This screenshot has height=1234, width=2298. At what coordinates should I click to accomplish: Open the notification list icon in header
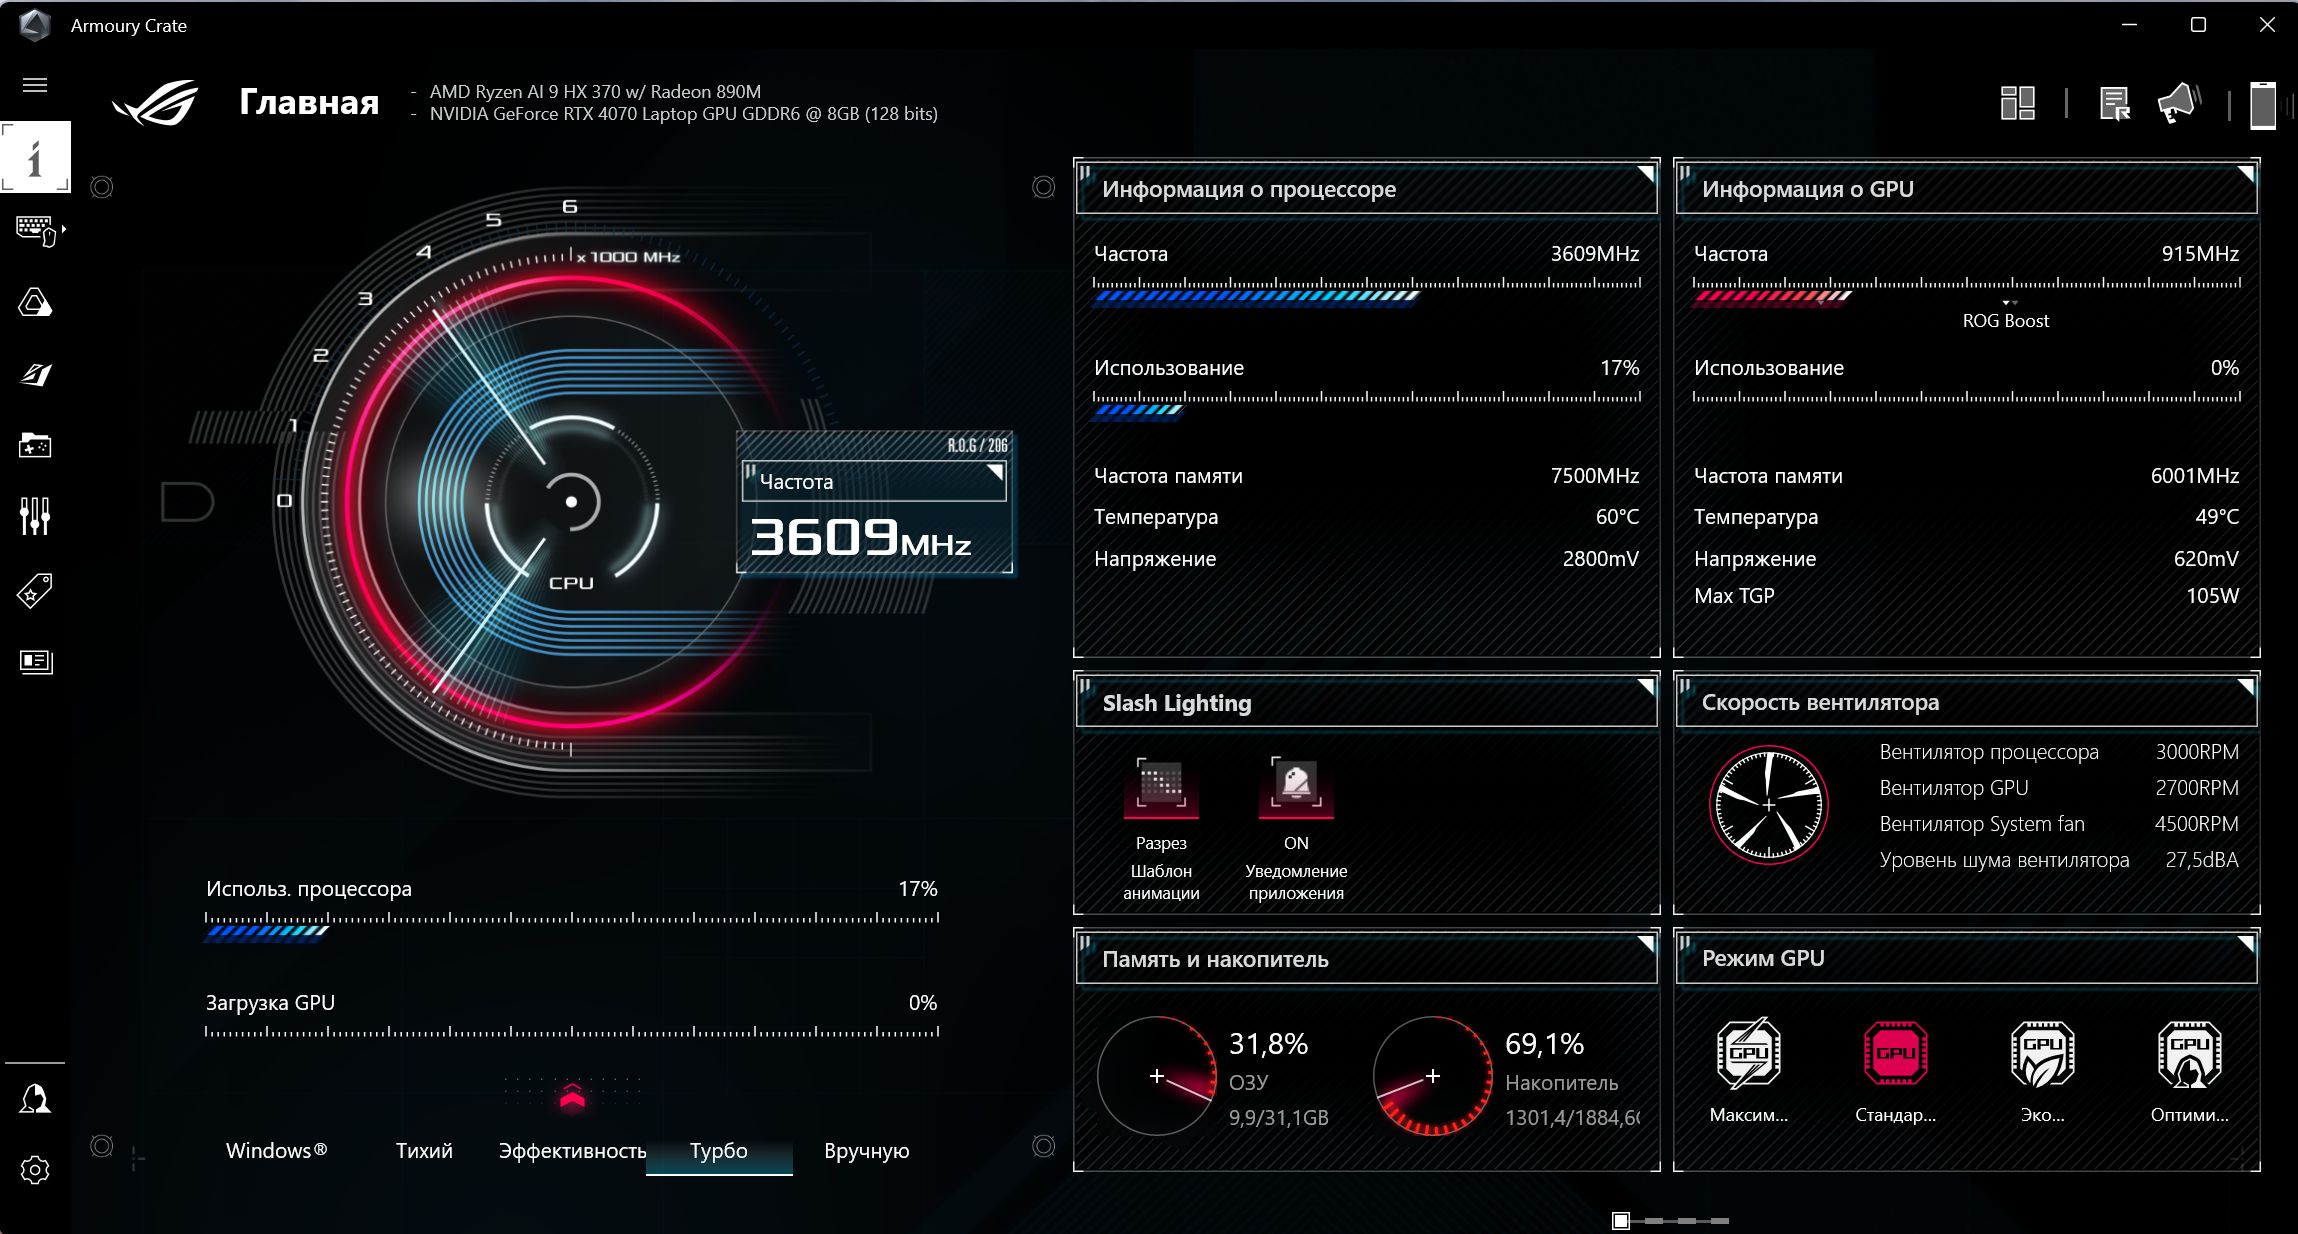[x=2114, y=103]
